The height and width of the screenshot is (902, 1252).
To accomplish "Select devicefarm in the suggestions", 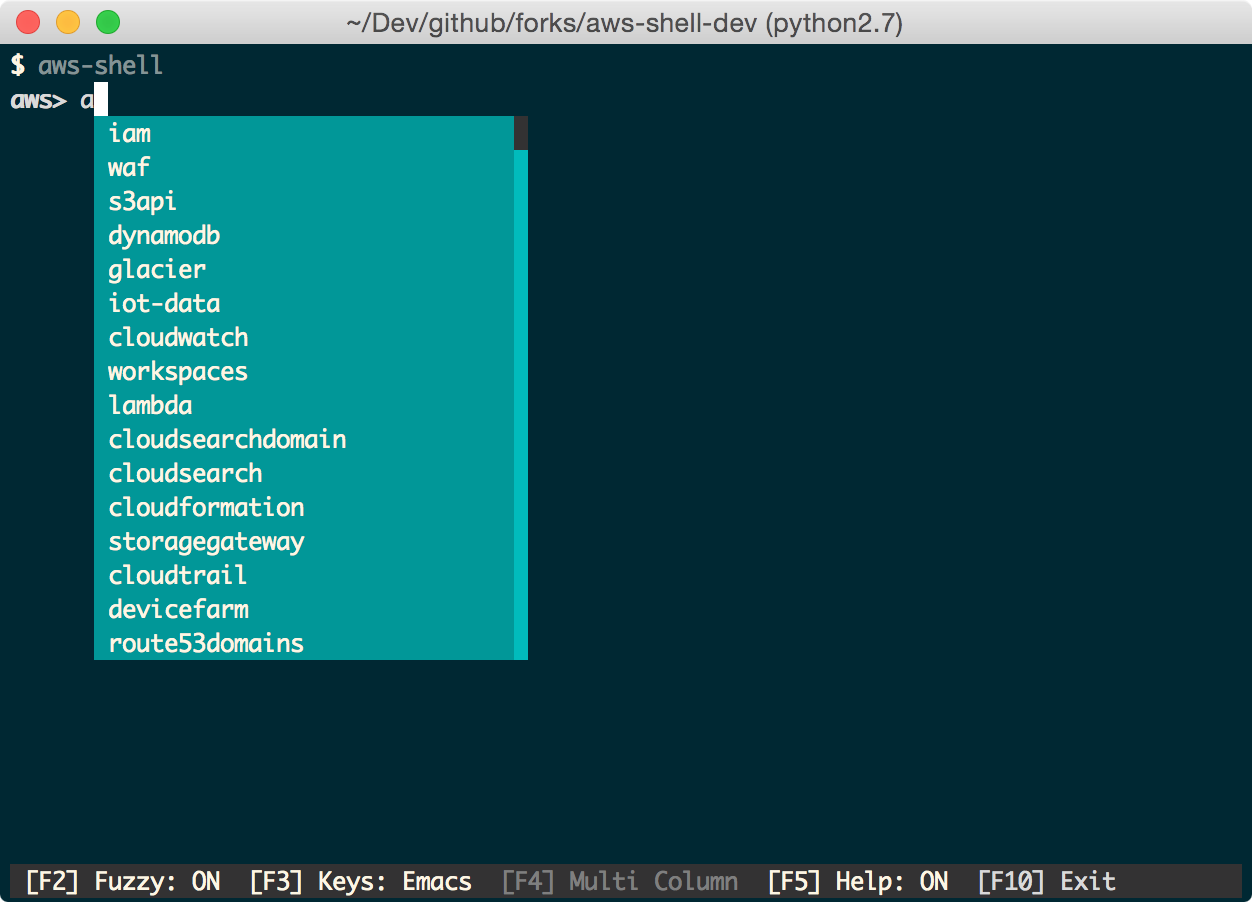I will pyautogui.click(x=304, y=609).
